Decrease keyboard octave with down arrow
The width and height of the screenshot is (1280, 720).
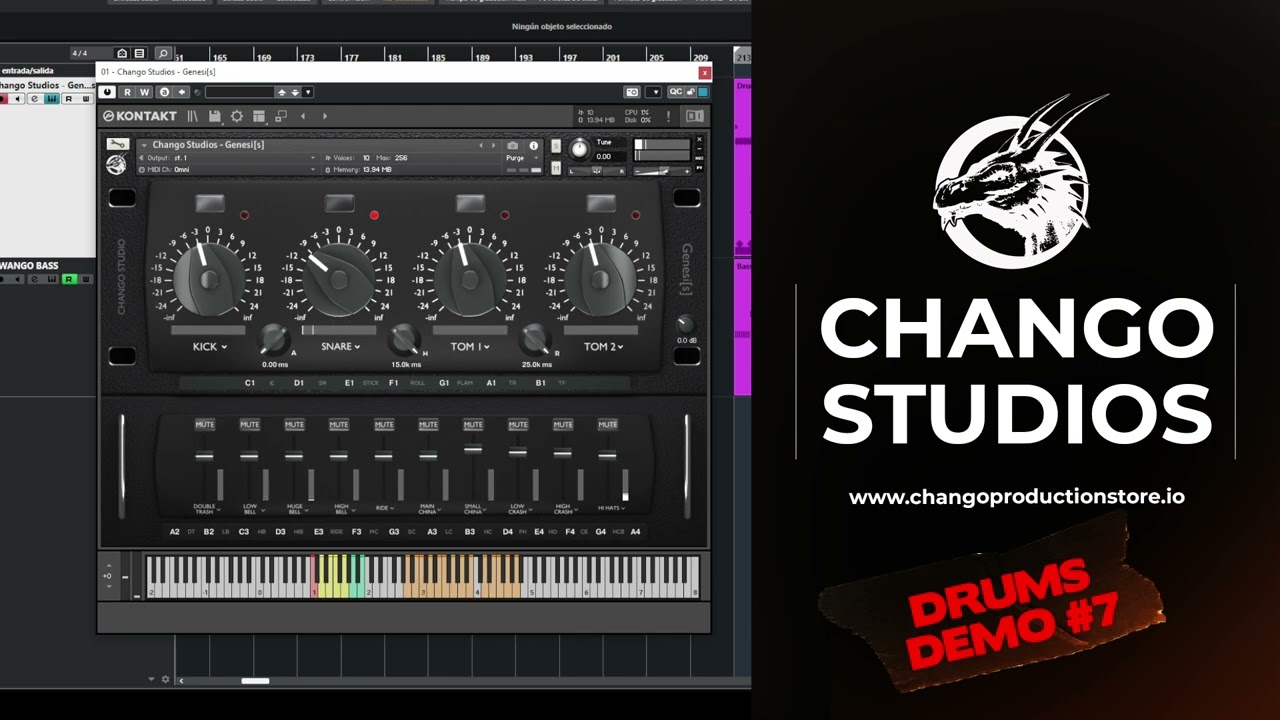click(x=109, y=586)
